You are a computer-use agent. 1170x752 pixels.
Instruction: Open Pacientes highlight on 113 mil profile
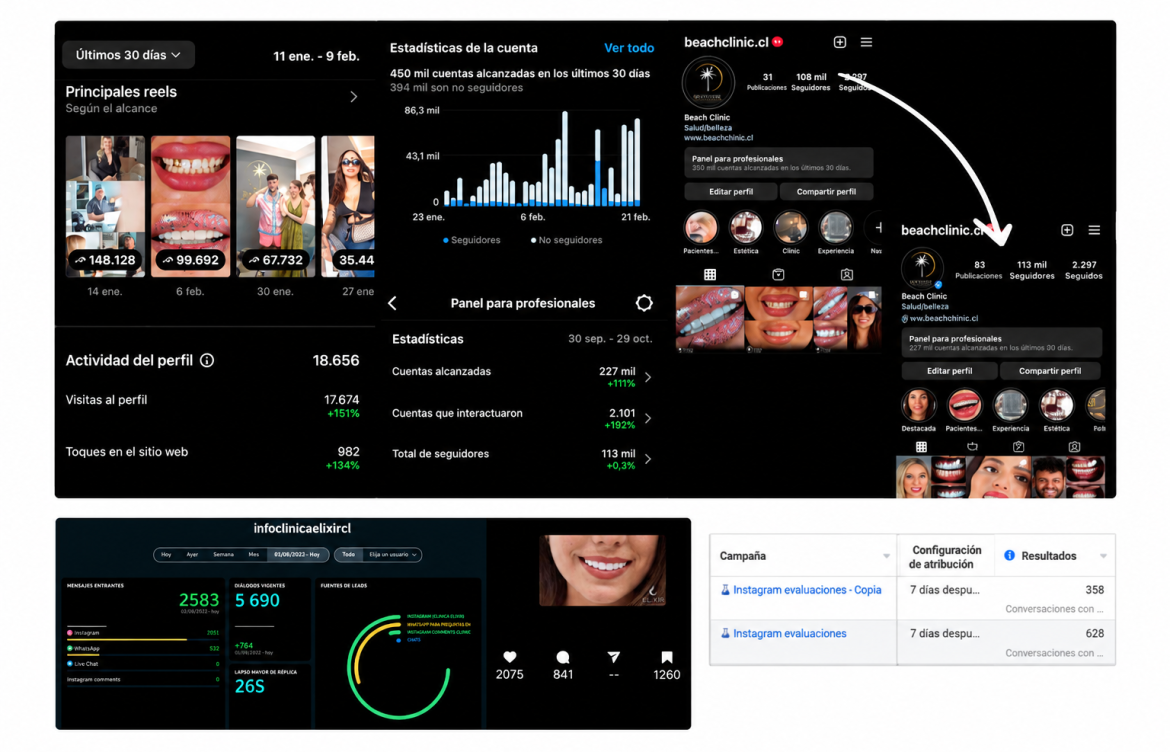click(964, 405)
